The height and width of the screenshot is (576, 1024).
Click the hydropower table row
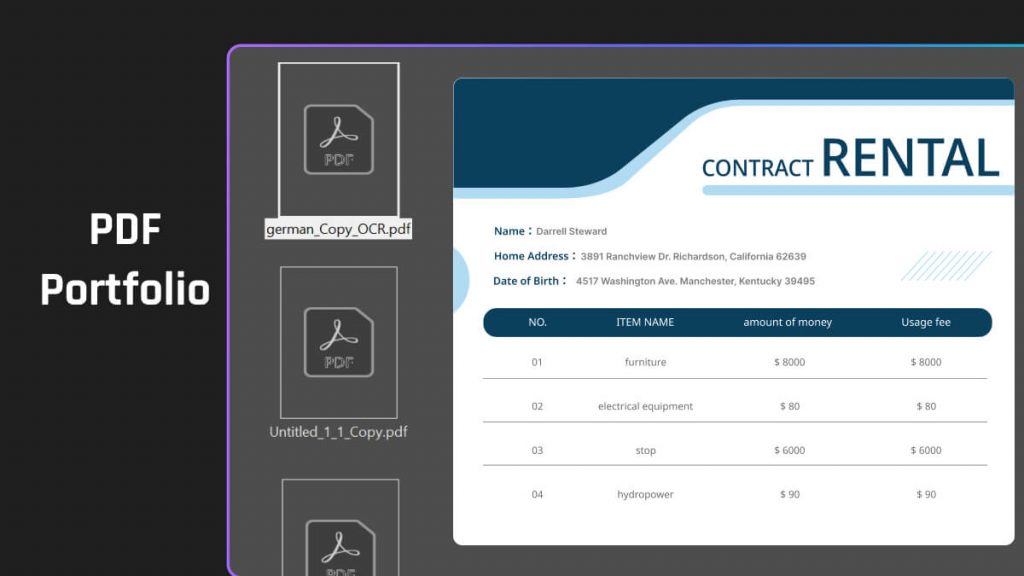[x=646, y=494]
